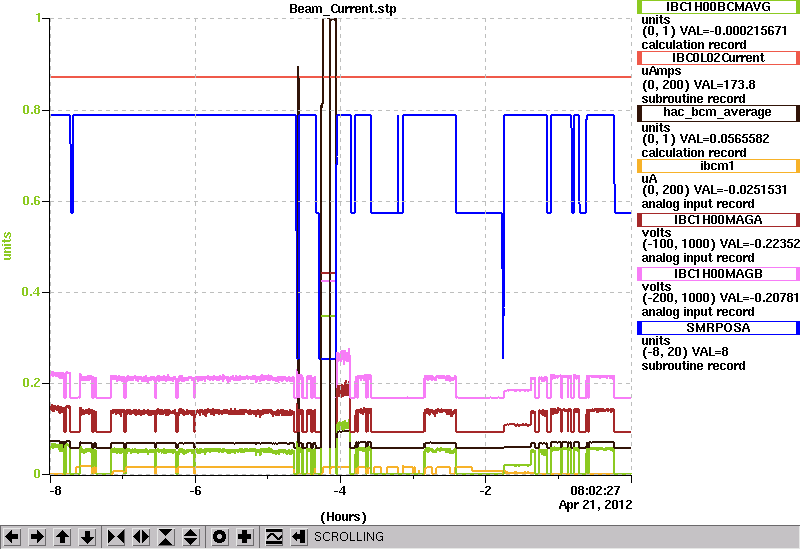Click the subroutine record text under SMRPOSA
This screenshot has height=549, width=800.
click(693, 366)
